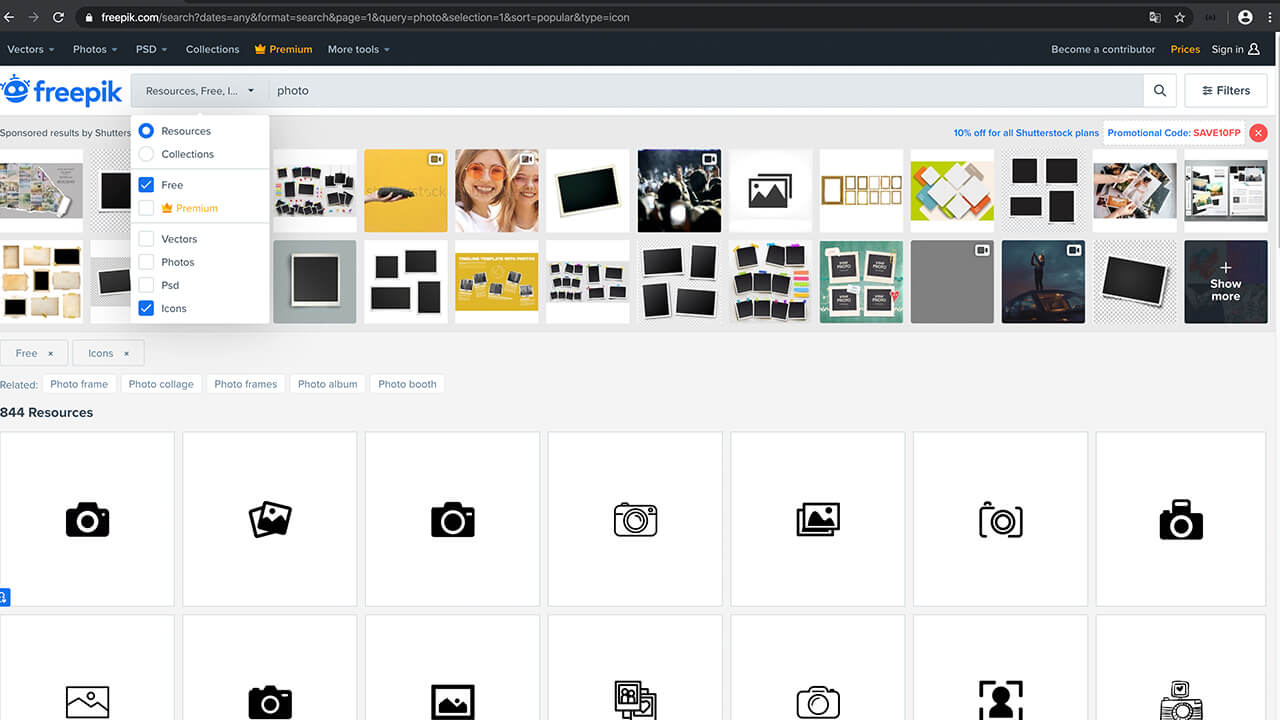Remove the Free filter tag
The width and height of the screenshot is (1280, 720).
[x=50, y=353]
